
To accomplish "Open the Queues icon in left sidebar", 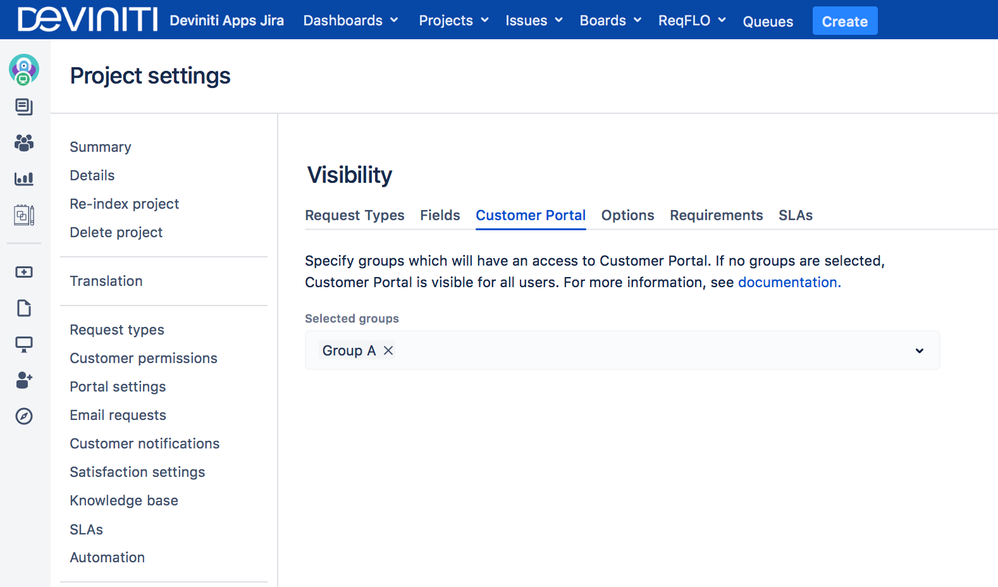I will tap(24, 107).
